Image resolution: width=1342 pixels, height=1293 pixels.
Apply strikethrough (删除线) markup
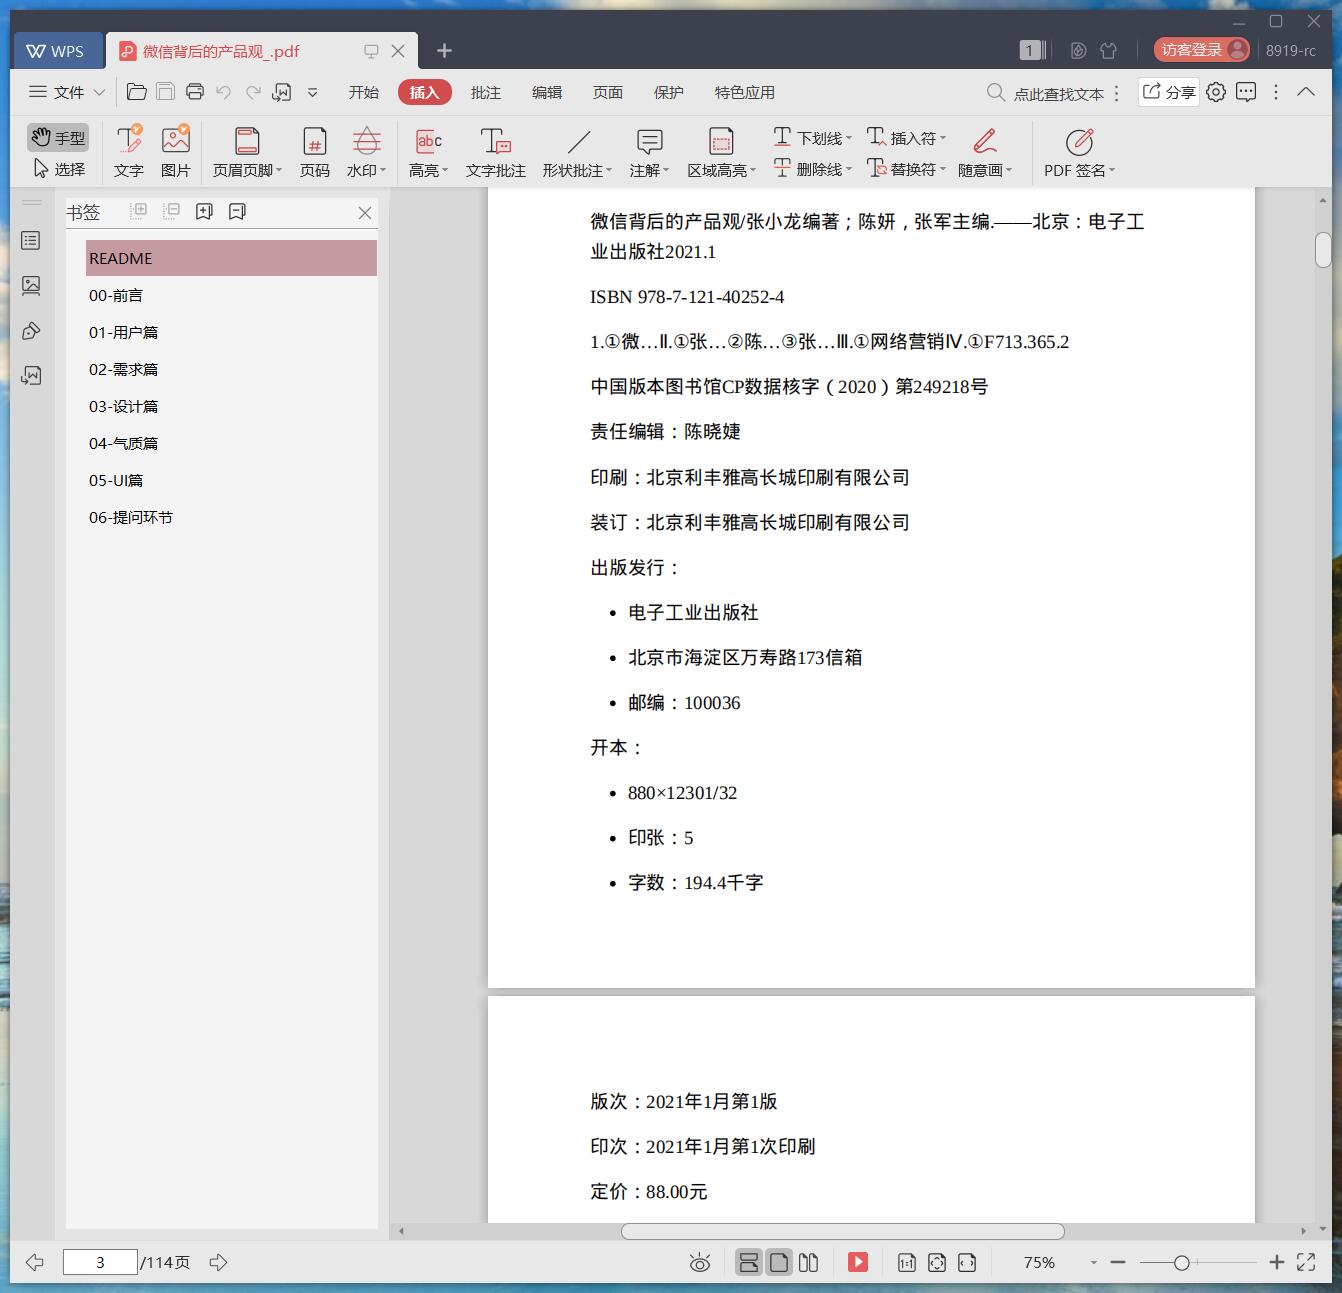click(x=812, y=169)
